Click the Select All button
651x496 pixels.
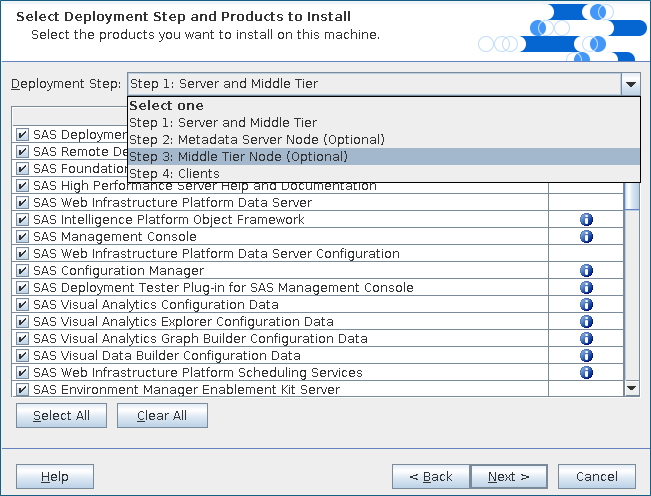(61, 415)
